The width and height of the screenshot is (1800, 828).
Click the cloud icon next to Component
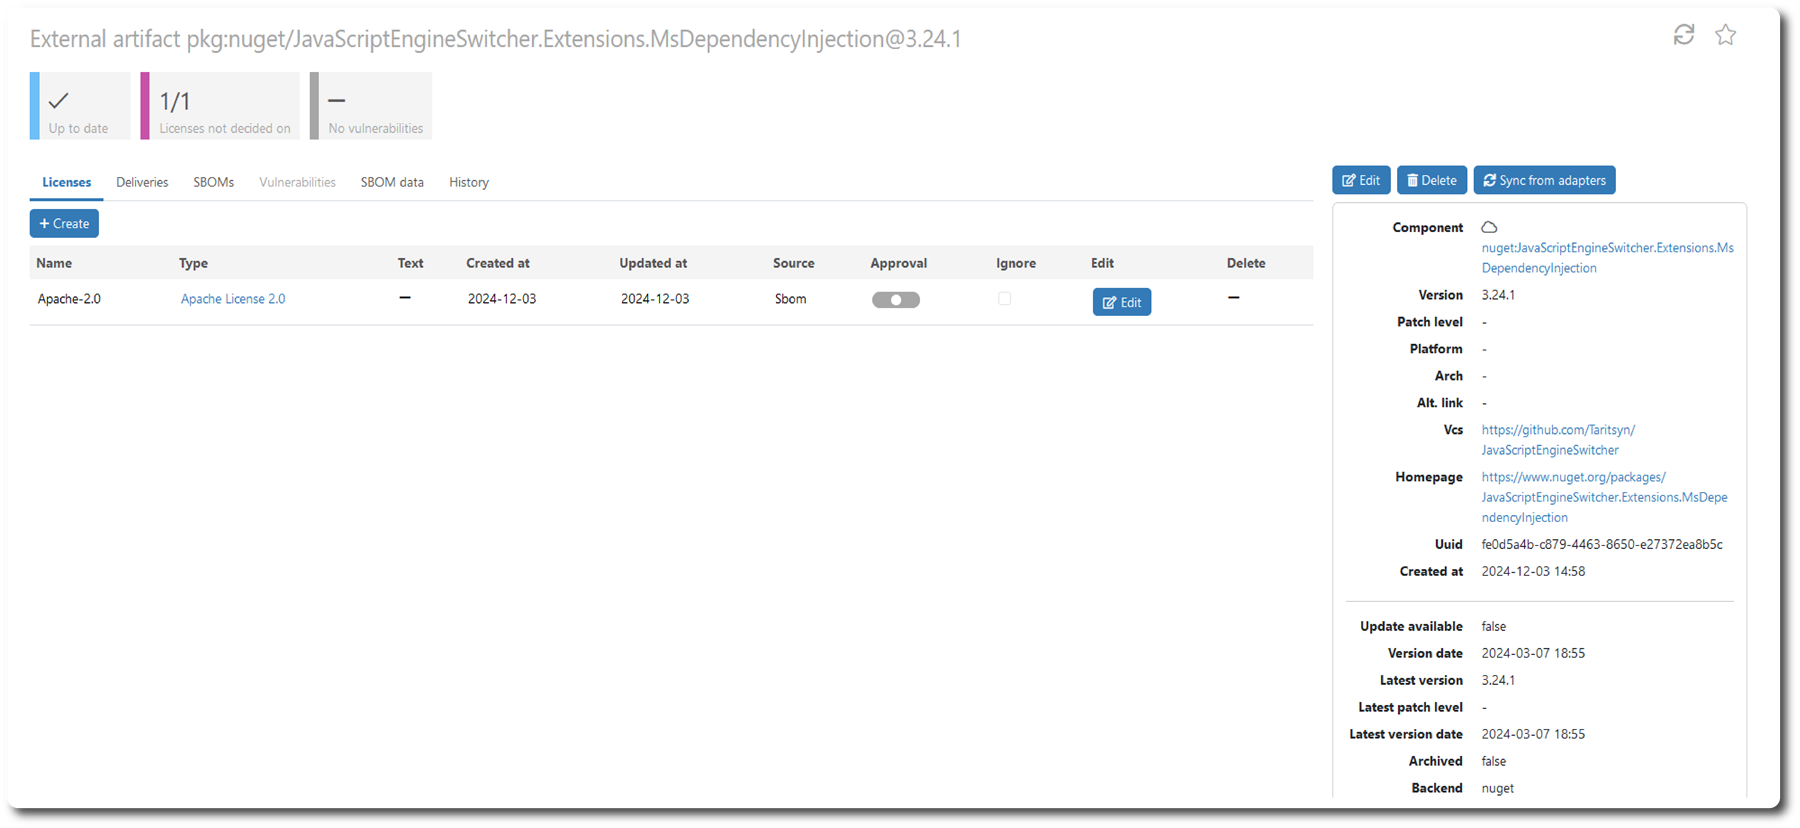coord(1489,227)
